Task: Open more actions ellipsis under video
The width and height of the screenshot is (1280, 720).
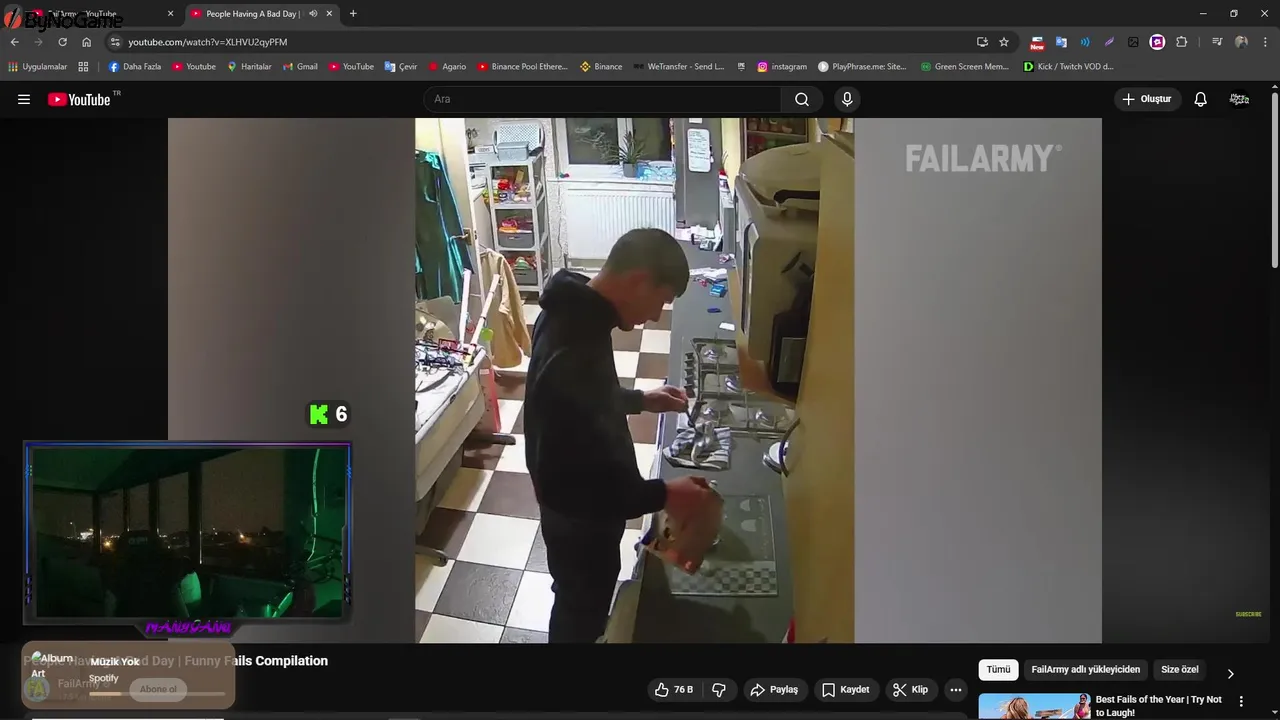Action: click(x=956, y=690)
